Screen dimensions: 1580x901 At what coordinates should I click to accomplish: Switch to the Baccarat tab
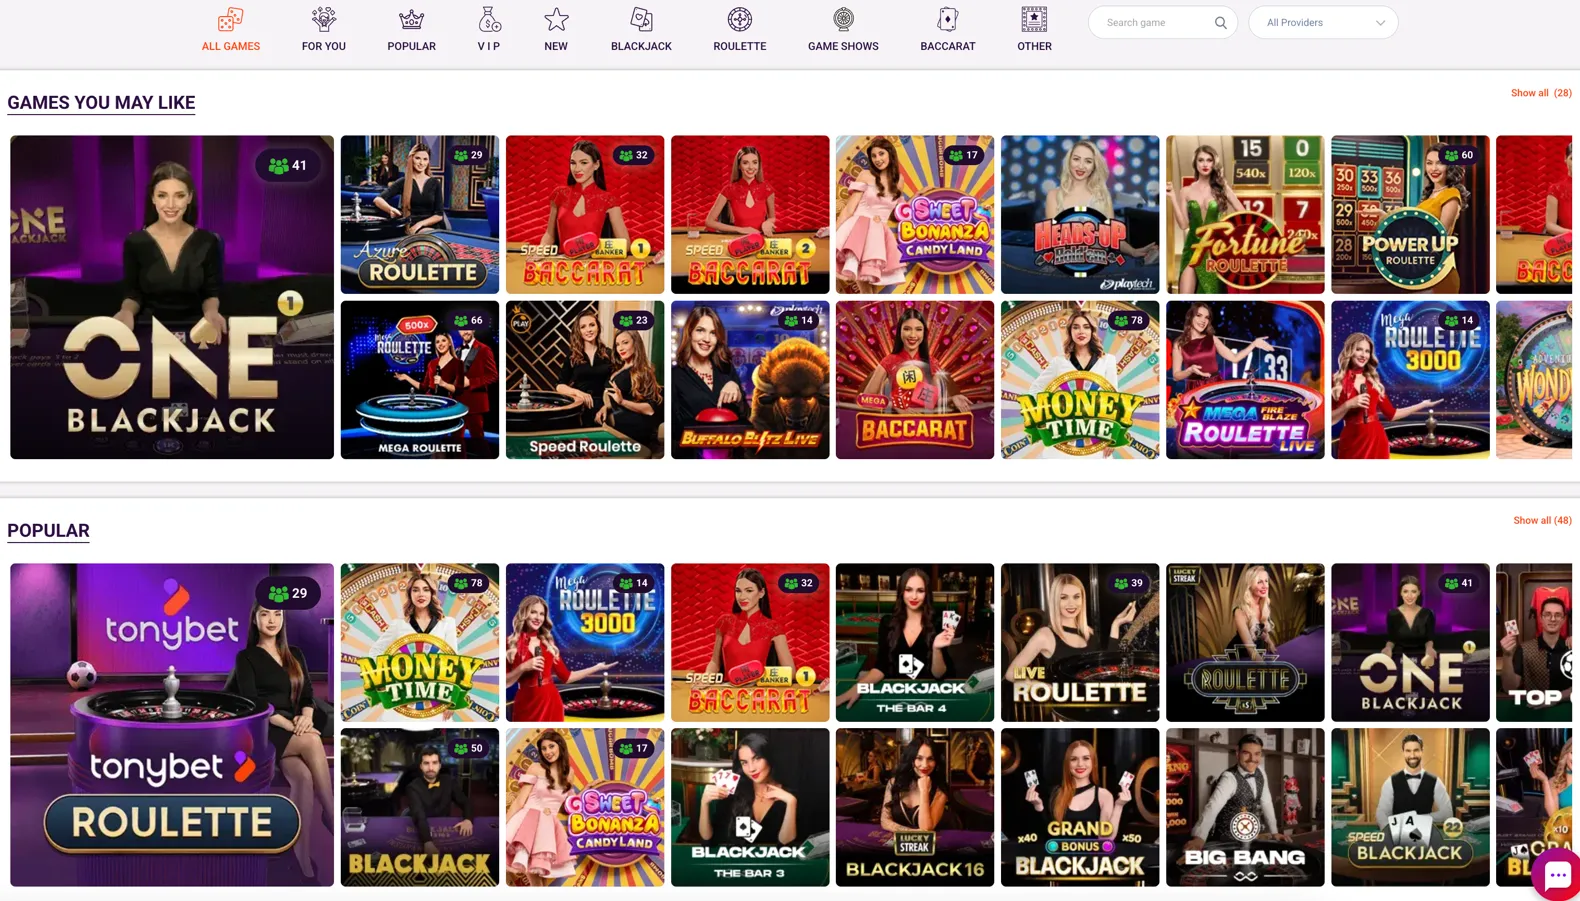click(x=947, y=30)
